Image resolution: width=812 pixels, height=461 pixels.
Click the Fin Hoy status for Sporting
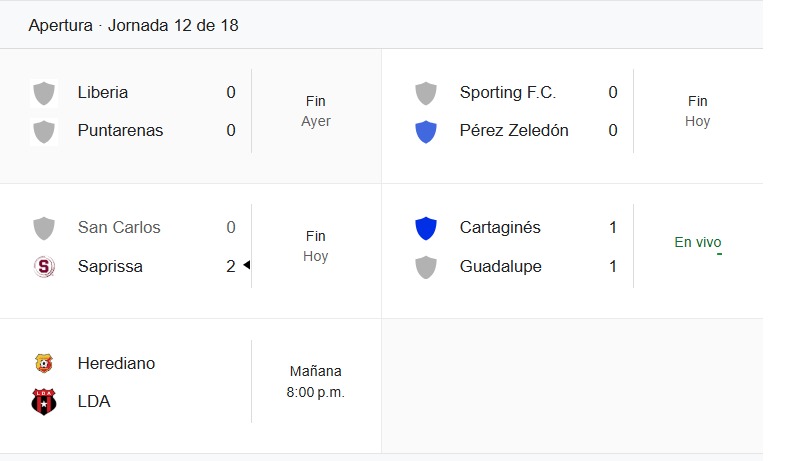tap(697, 111)
